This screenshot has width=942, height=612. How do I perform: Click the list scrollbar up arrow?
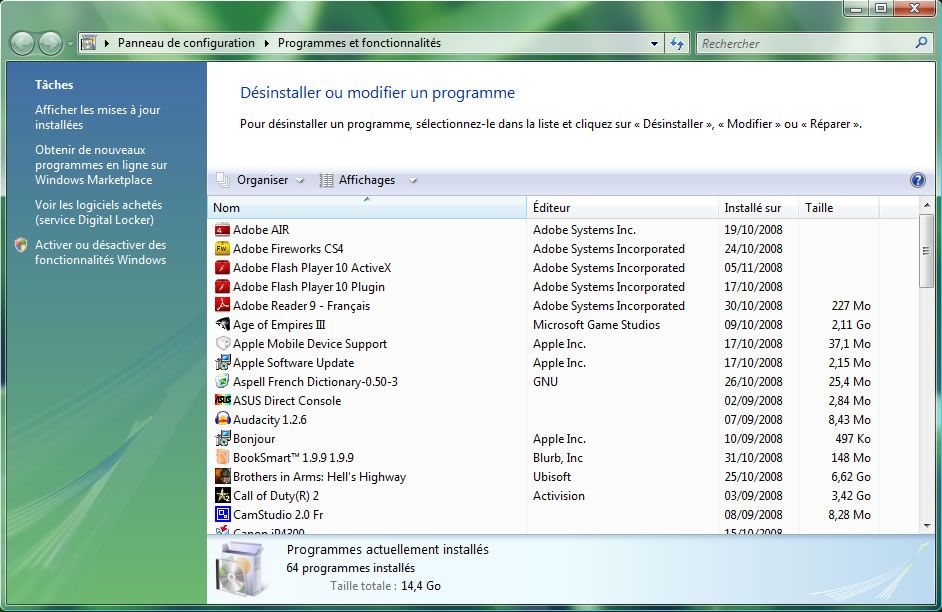click(x=926, y=205)
